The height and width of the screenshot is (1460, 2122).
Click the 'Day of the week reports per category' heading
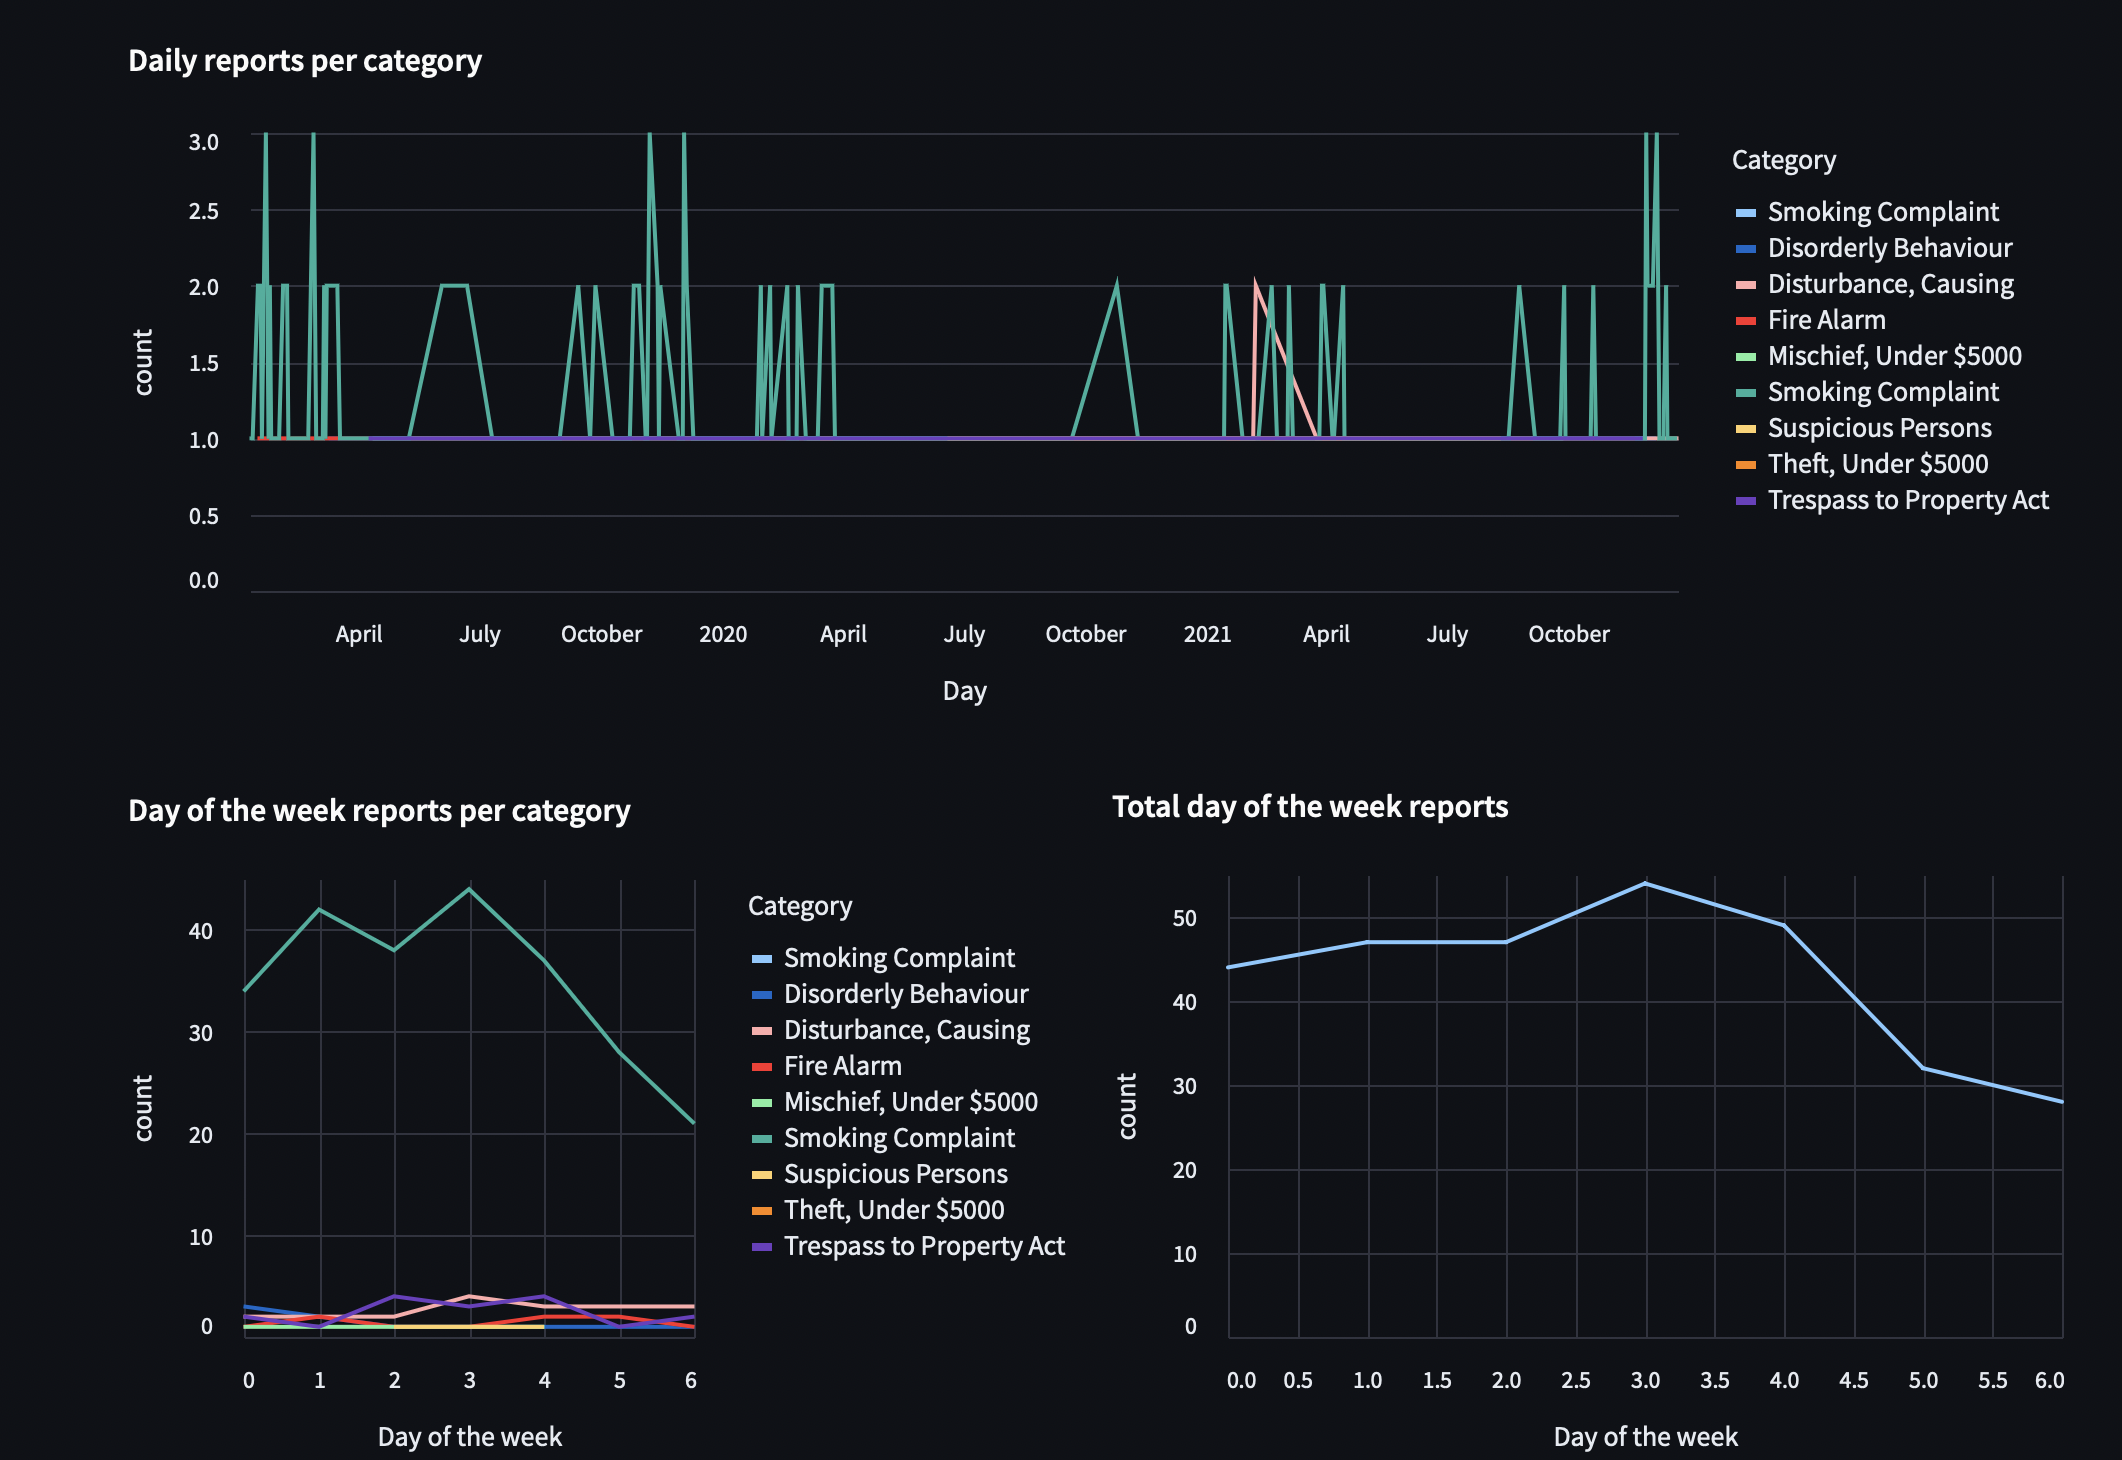[x=379, y=810]
